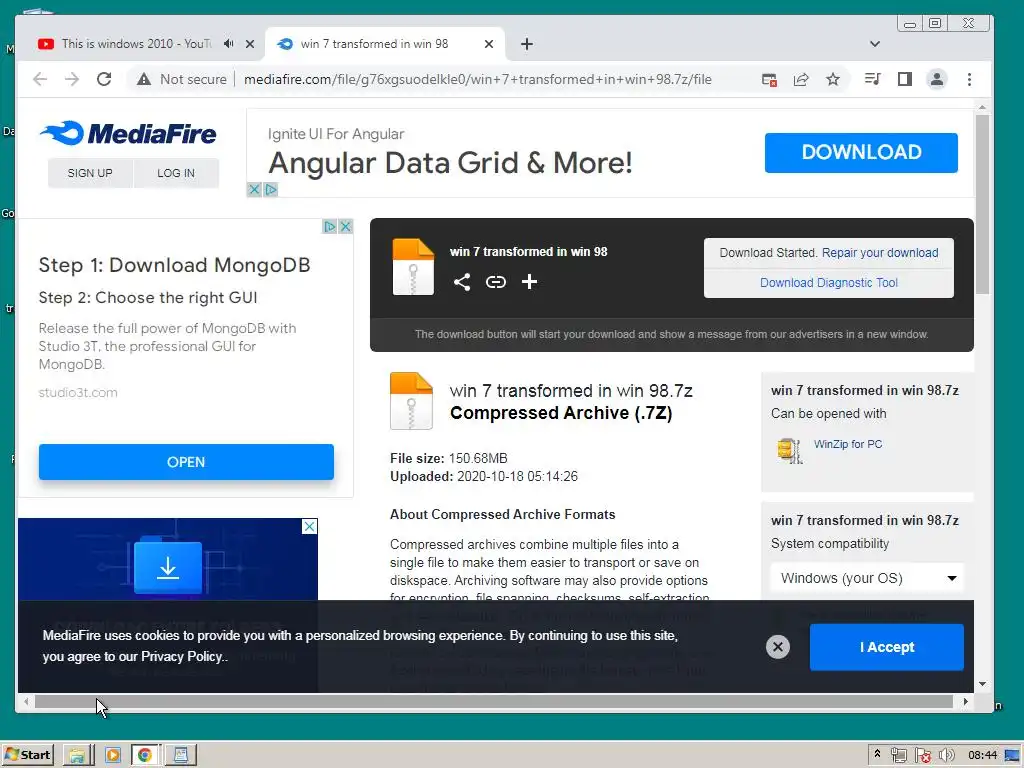Launch the media player taskbar icon
This screenshot has height=768, width=1024.
click(x=112, y=756)
